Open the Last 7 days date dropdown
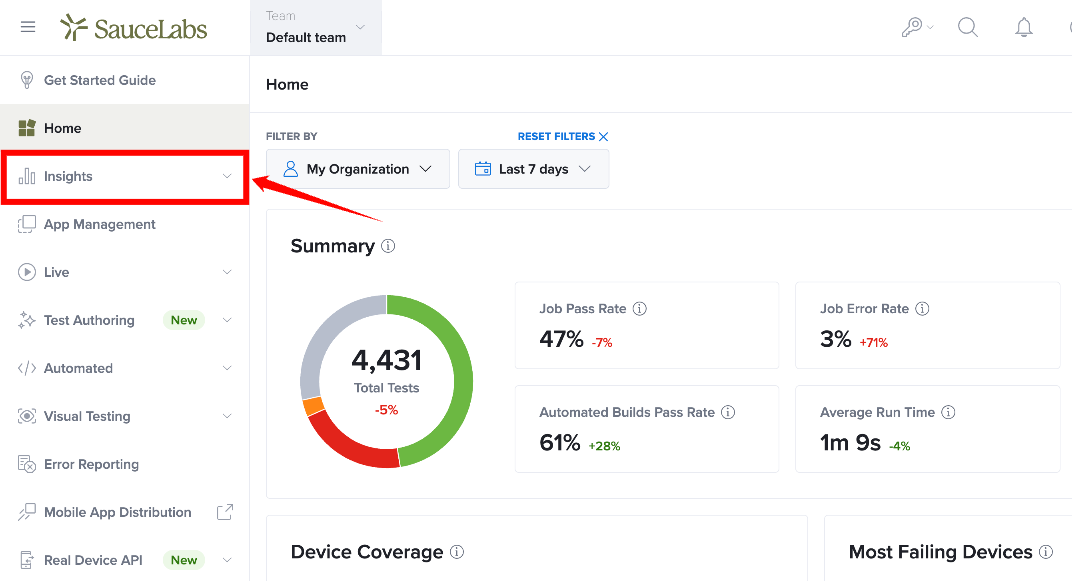This screenshot has height=581, width=1072. pos(533,169)
